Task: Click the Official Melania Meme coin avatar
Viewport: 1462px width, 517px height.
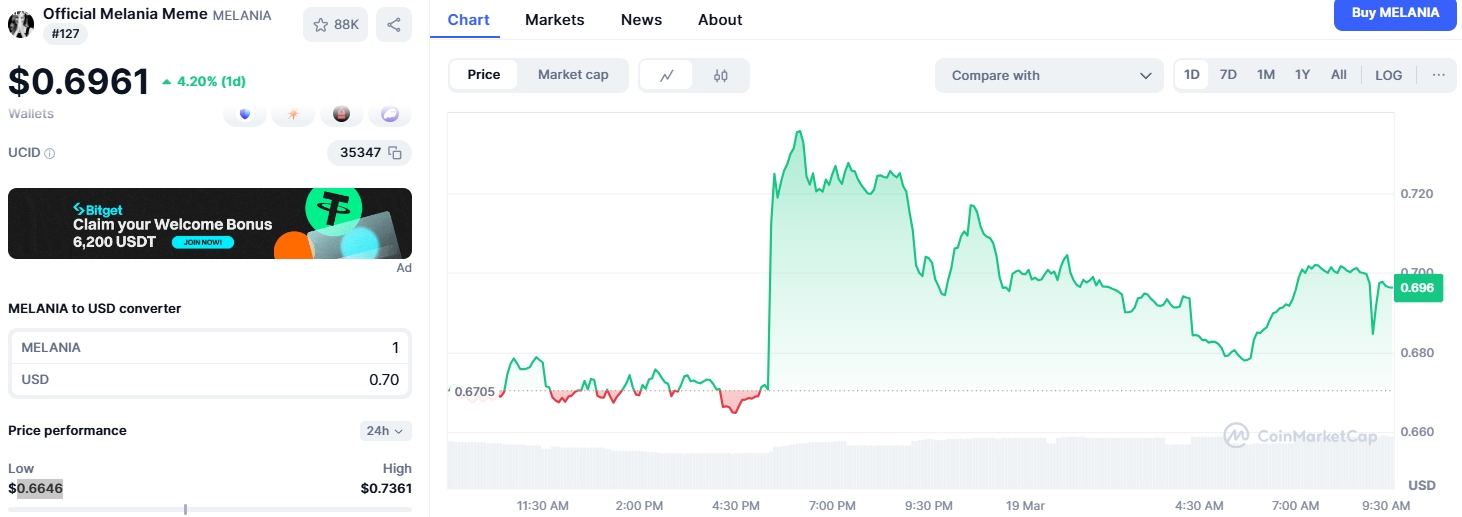Action: tap(21, 24)
